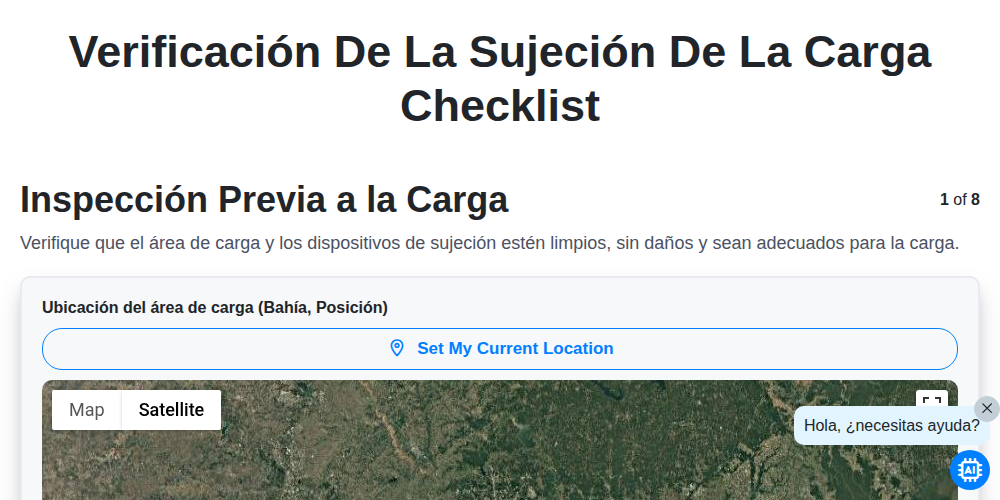Close the help chat bubble
The image size is (1000, 500).
[987, 408]
